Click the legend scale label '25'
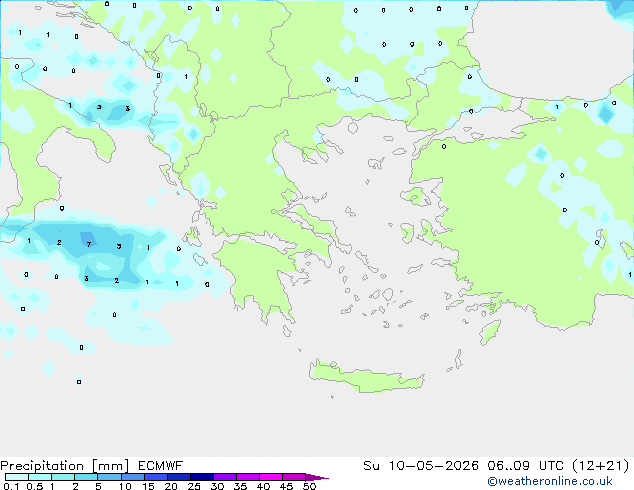The image size is (634, 490). click(x=194, y=486)
